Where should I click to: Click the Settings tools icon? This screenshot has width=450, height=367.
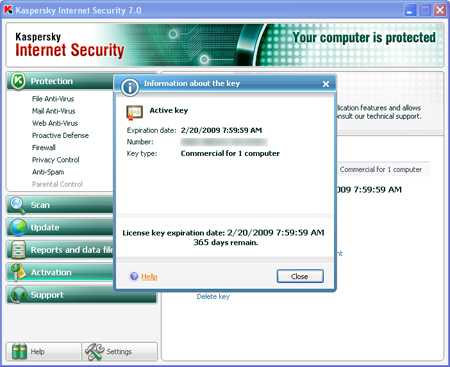[95, 352]
